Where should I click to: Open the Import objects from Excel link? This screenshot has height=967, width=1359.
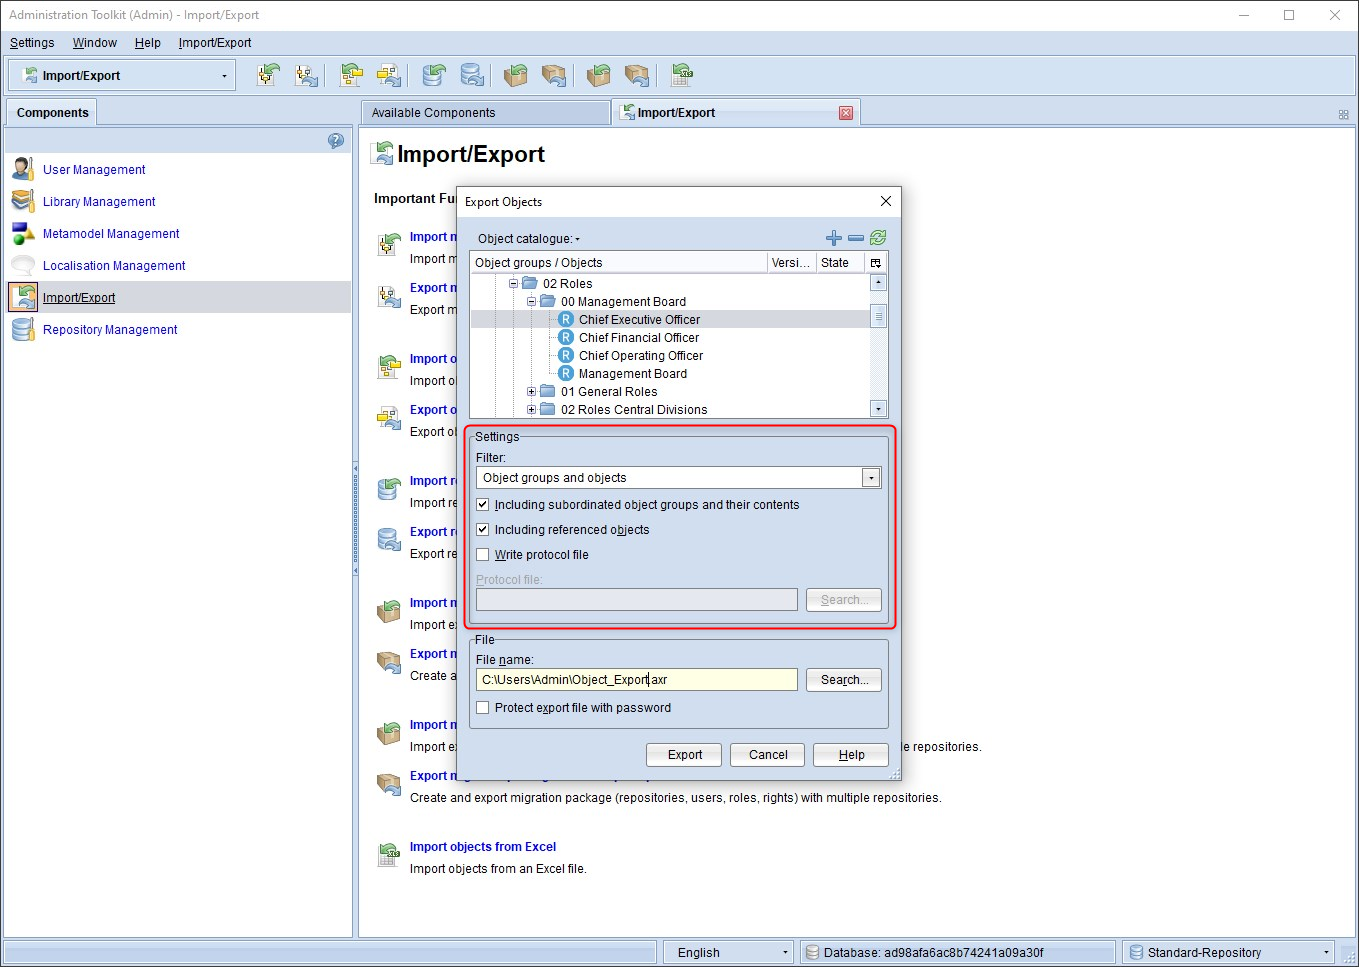coord(483,847)
